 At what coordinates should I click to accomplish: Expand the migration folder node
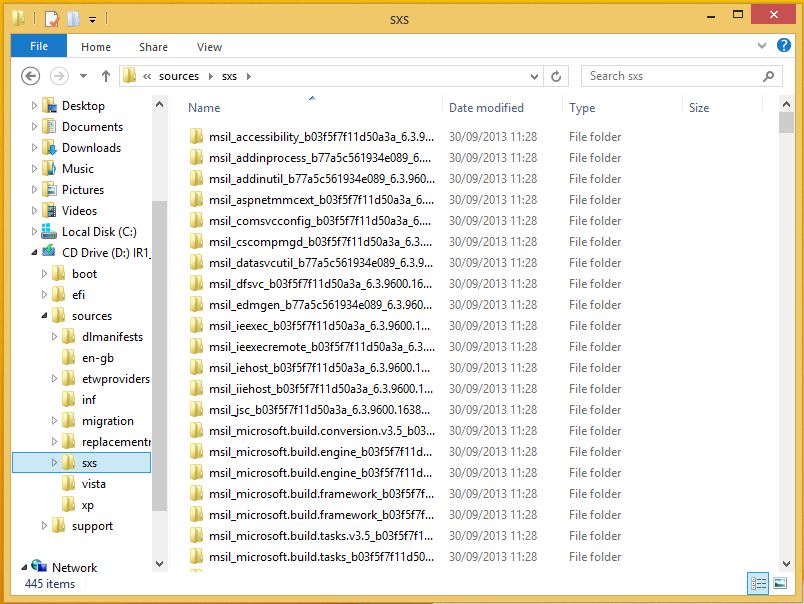(54, 421)
